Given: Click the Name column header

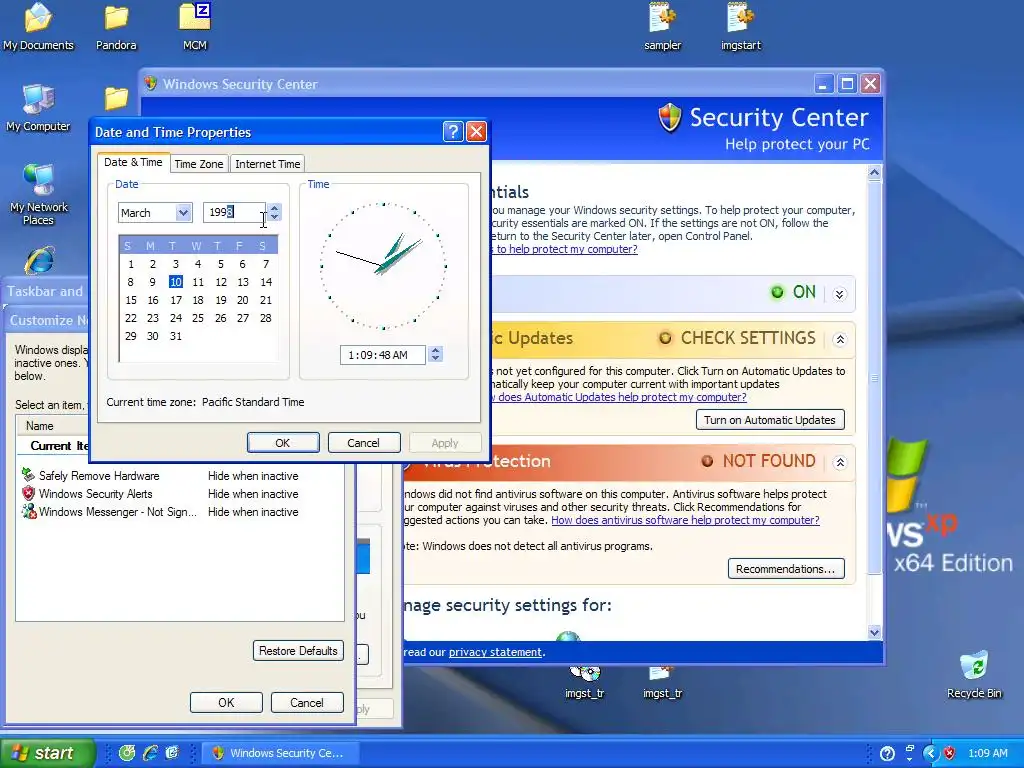Looking at the screenshot, I should coord(52,426).
